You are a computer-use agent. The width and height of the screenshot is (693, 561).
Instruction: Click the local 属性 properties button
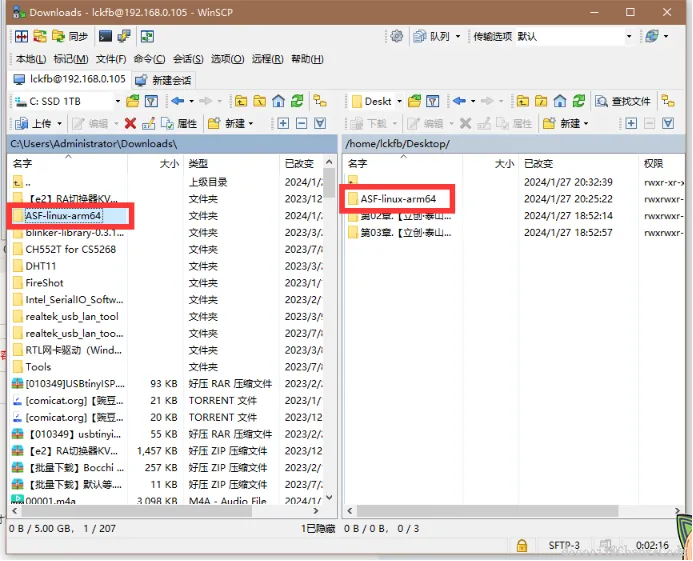[x=179, y=123]
